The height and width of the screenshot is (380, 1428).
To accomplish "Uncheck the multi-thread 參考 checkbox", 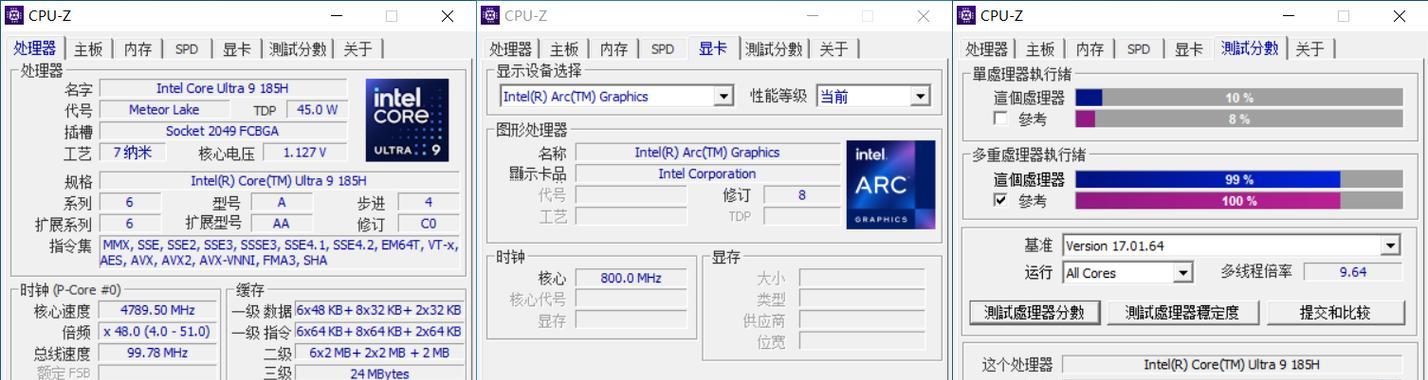I will coord(1000,200).
